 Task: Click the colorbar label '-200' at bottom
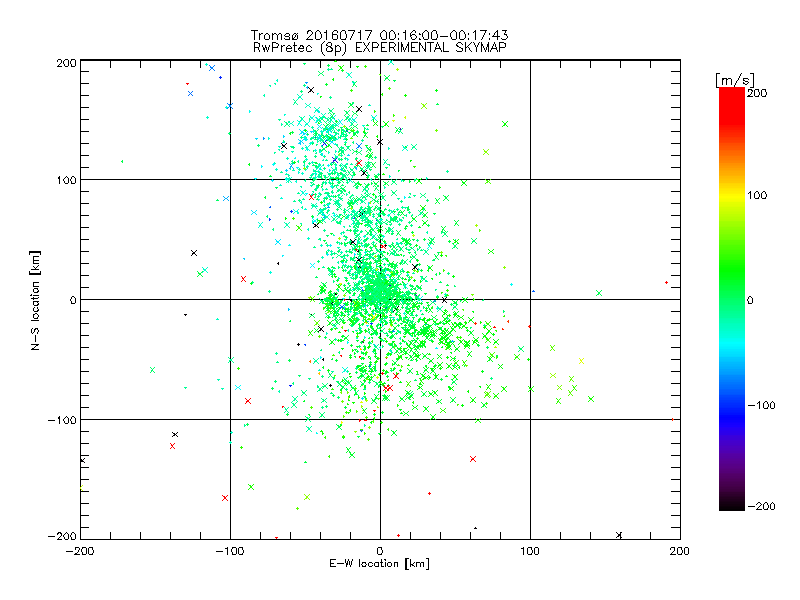point(761,506)
